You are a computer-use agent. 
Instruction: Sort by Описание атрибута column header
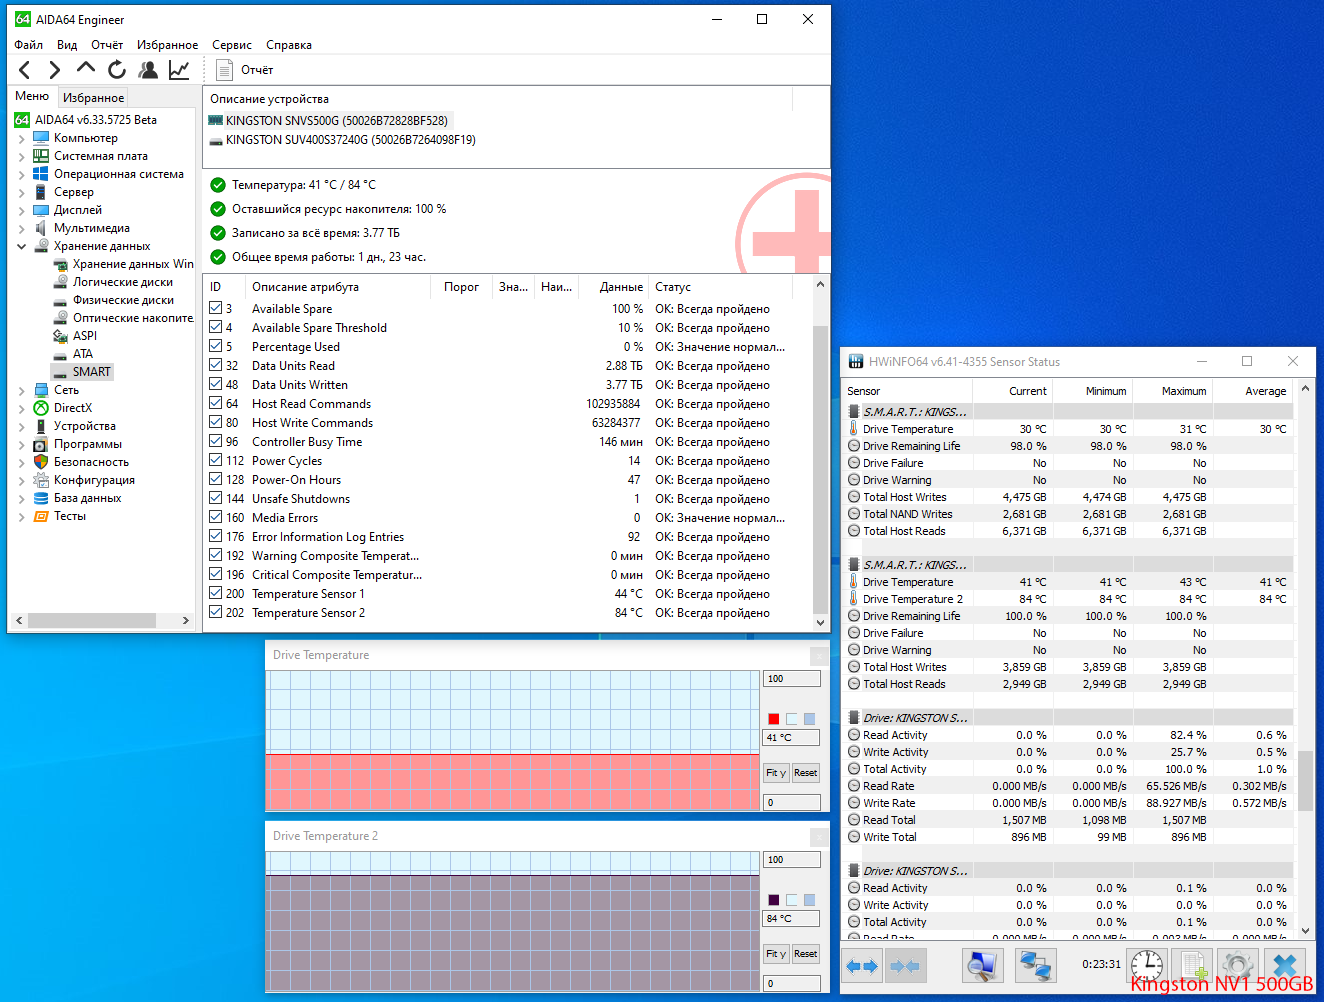(x=340, y=287)
